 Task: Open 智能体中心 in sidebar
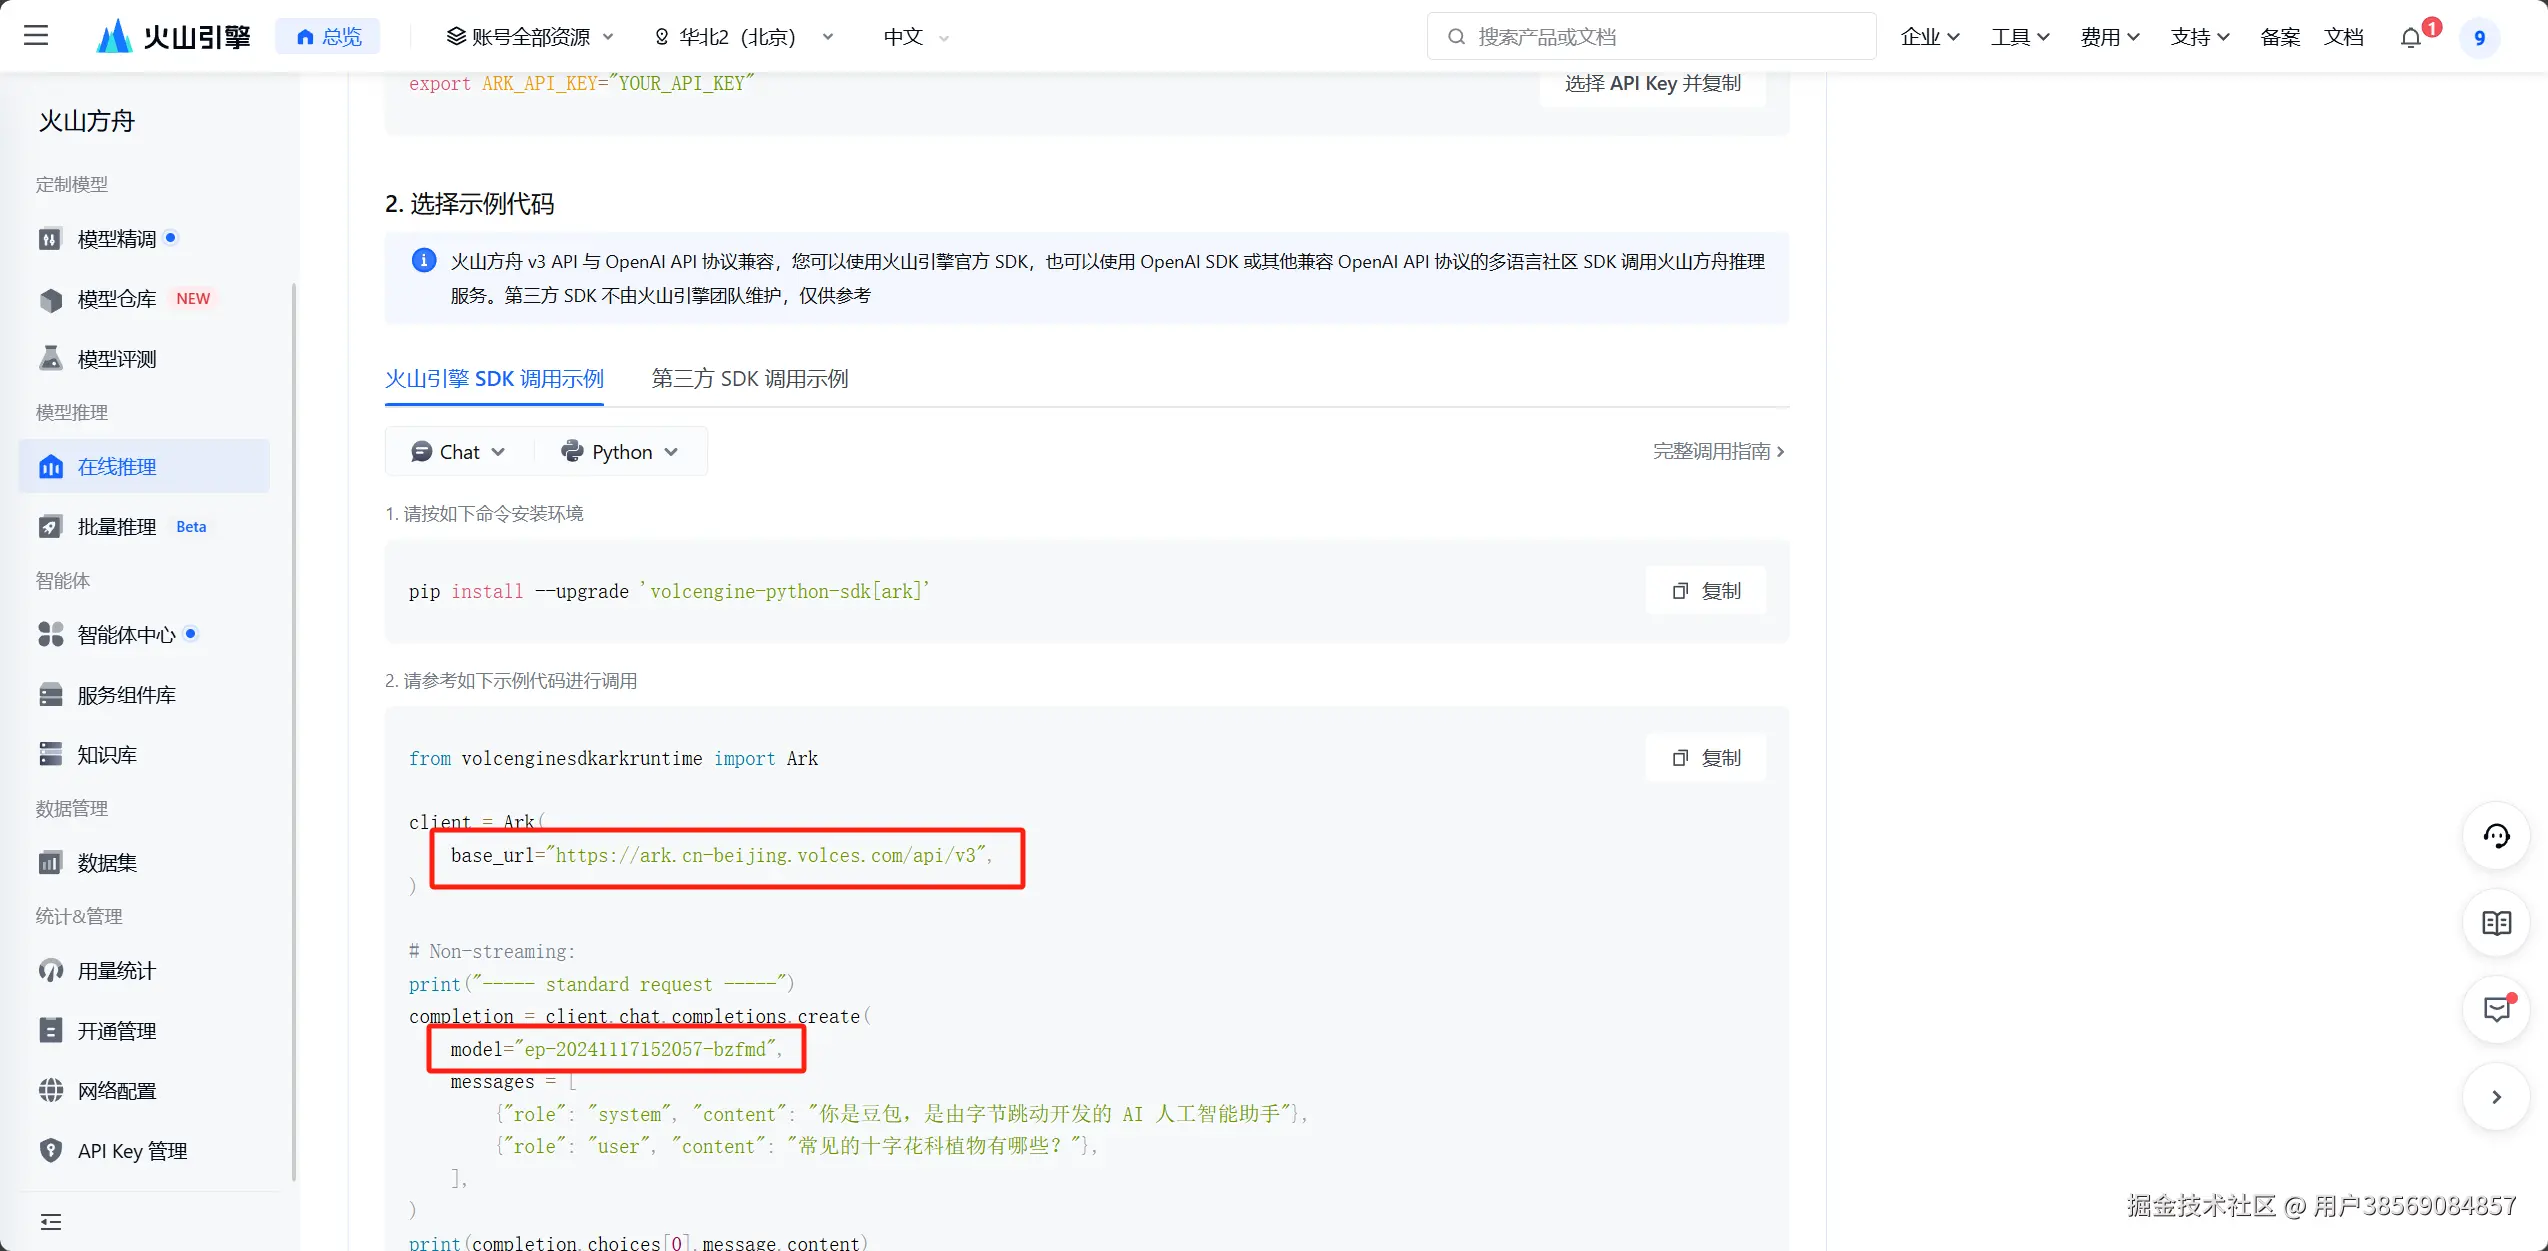tap(126, 634)
